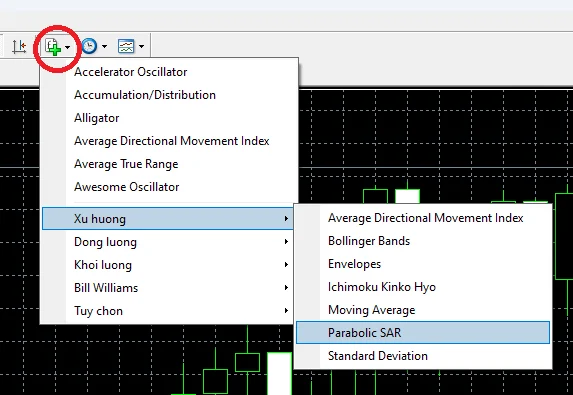Expand the Tuy chon submenu
The height and width of the screenshot is (395, 573).
[168, 311]
